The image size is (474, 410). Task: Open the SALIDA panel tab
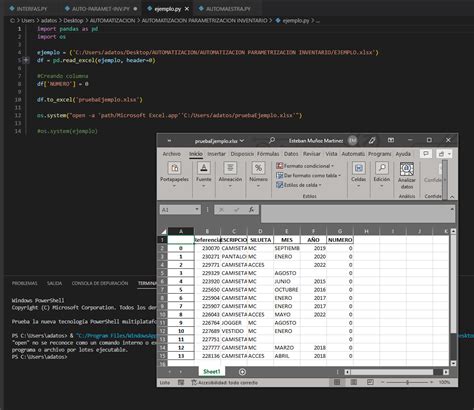(54, 283)
